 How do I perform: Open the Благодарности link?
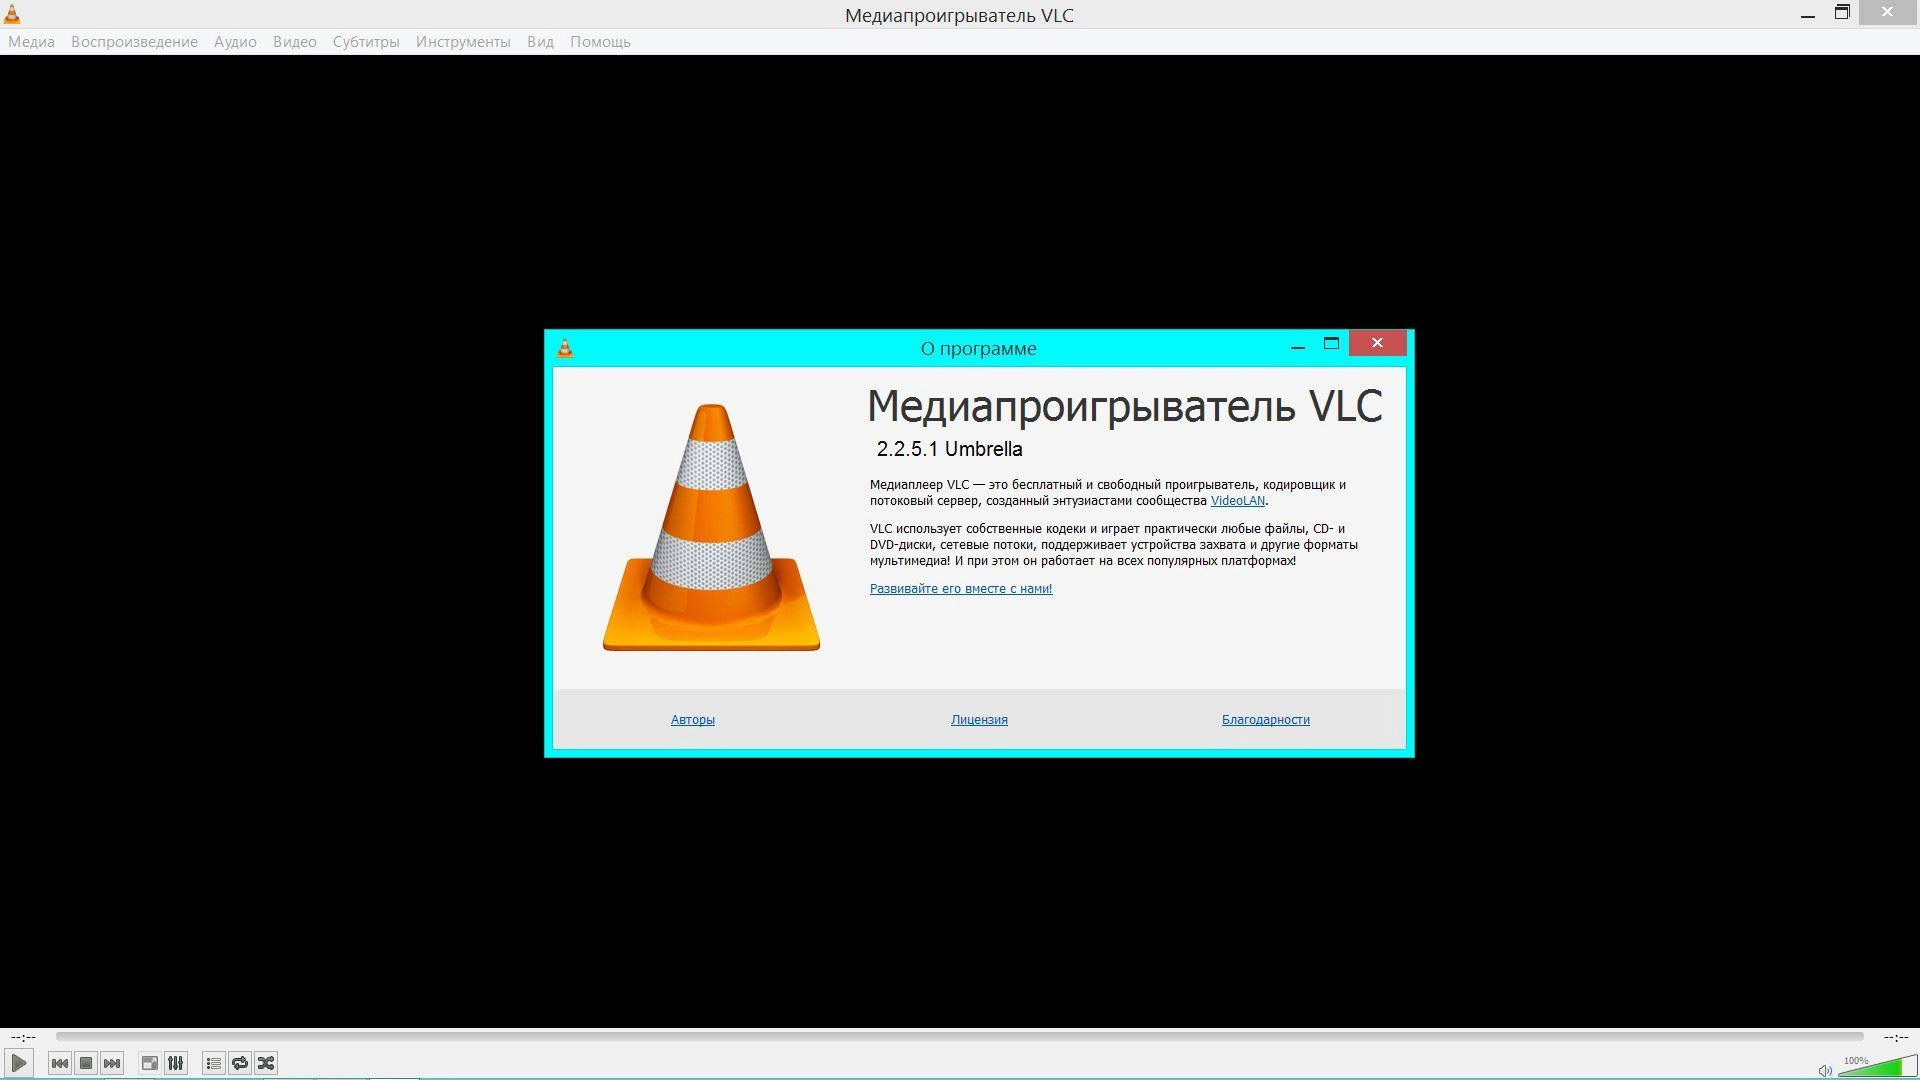point(1265,720)
